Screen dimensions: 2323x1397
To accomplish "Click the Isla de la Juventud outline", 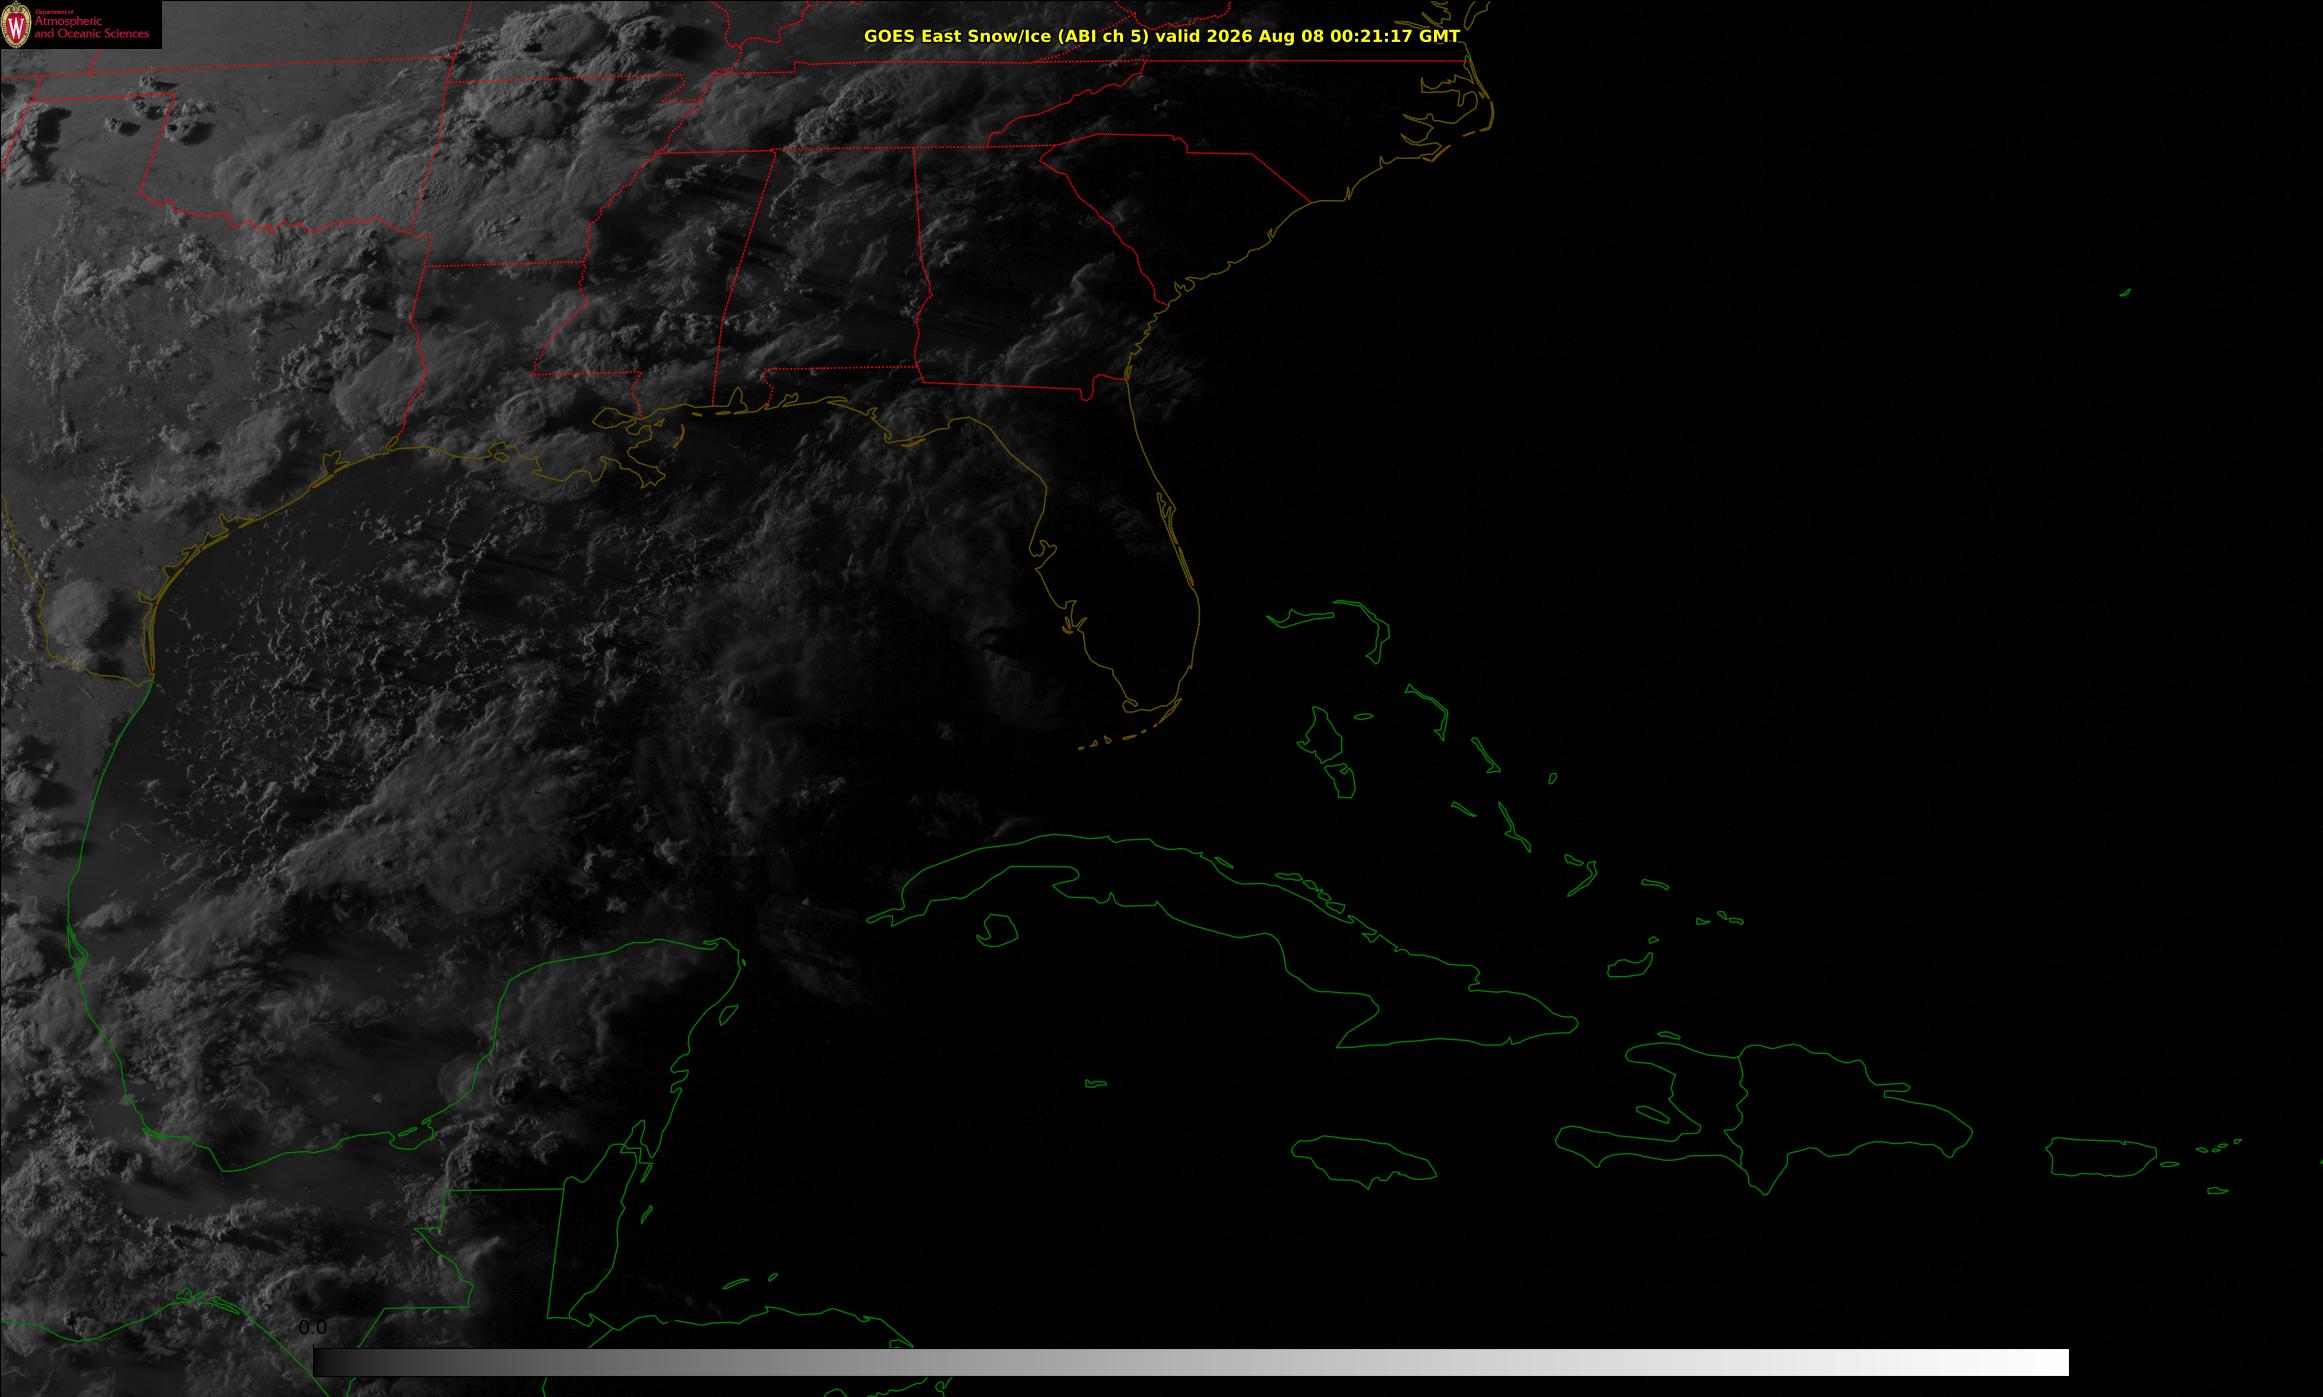I will pos(996,930).
